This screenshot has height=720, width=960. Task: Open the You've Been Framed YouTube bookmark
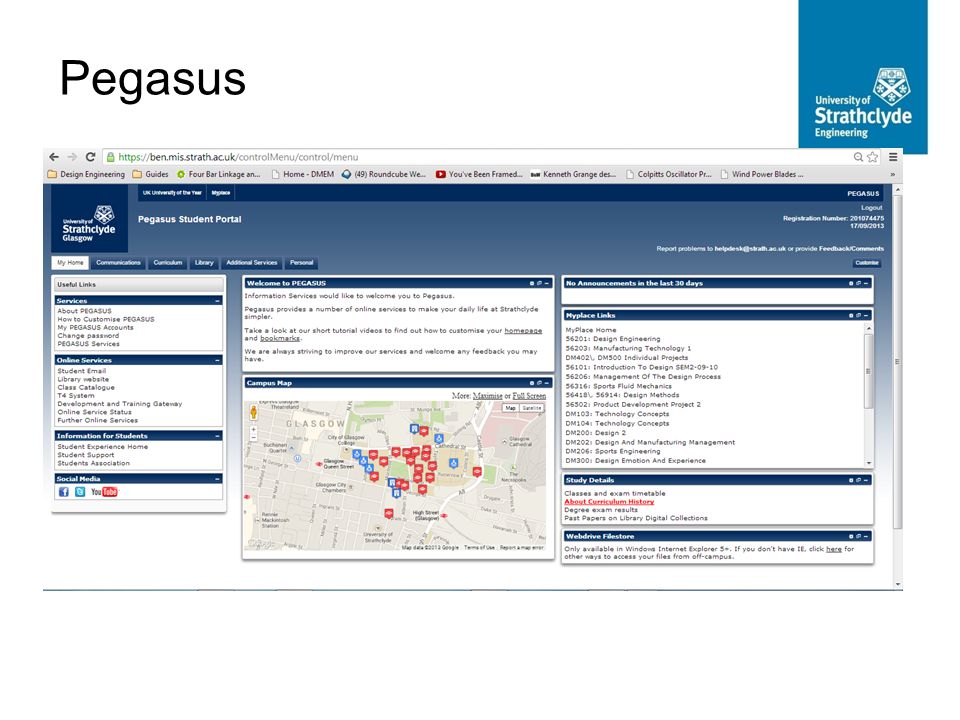[x=479, y=174]
